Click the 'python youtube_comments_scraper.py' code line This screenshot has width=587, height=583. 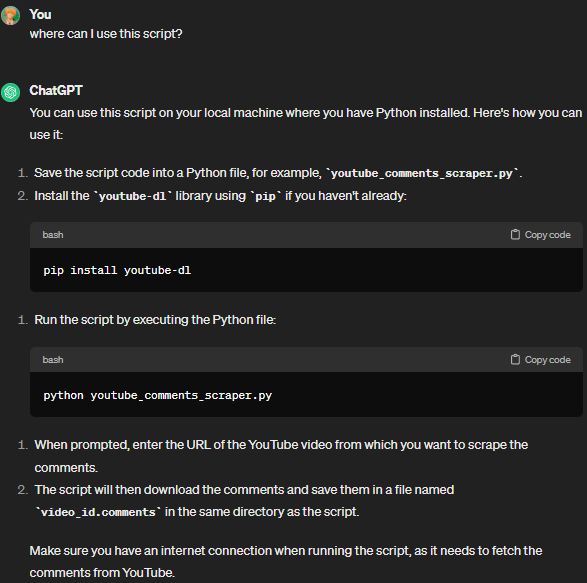click(158, 395)
